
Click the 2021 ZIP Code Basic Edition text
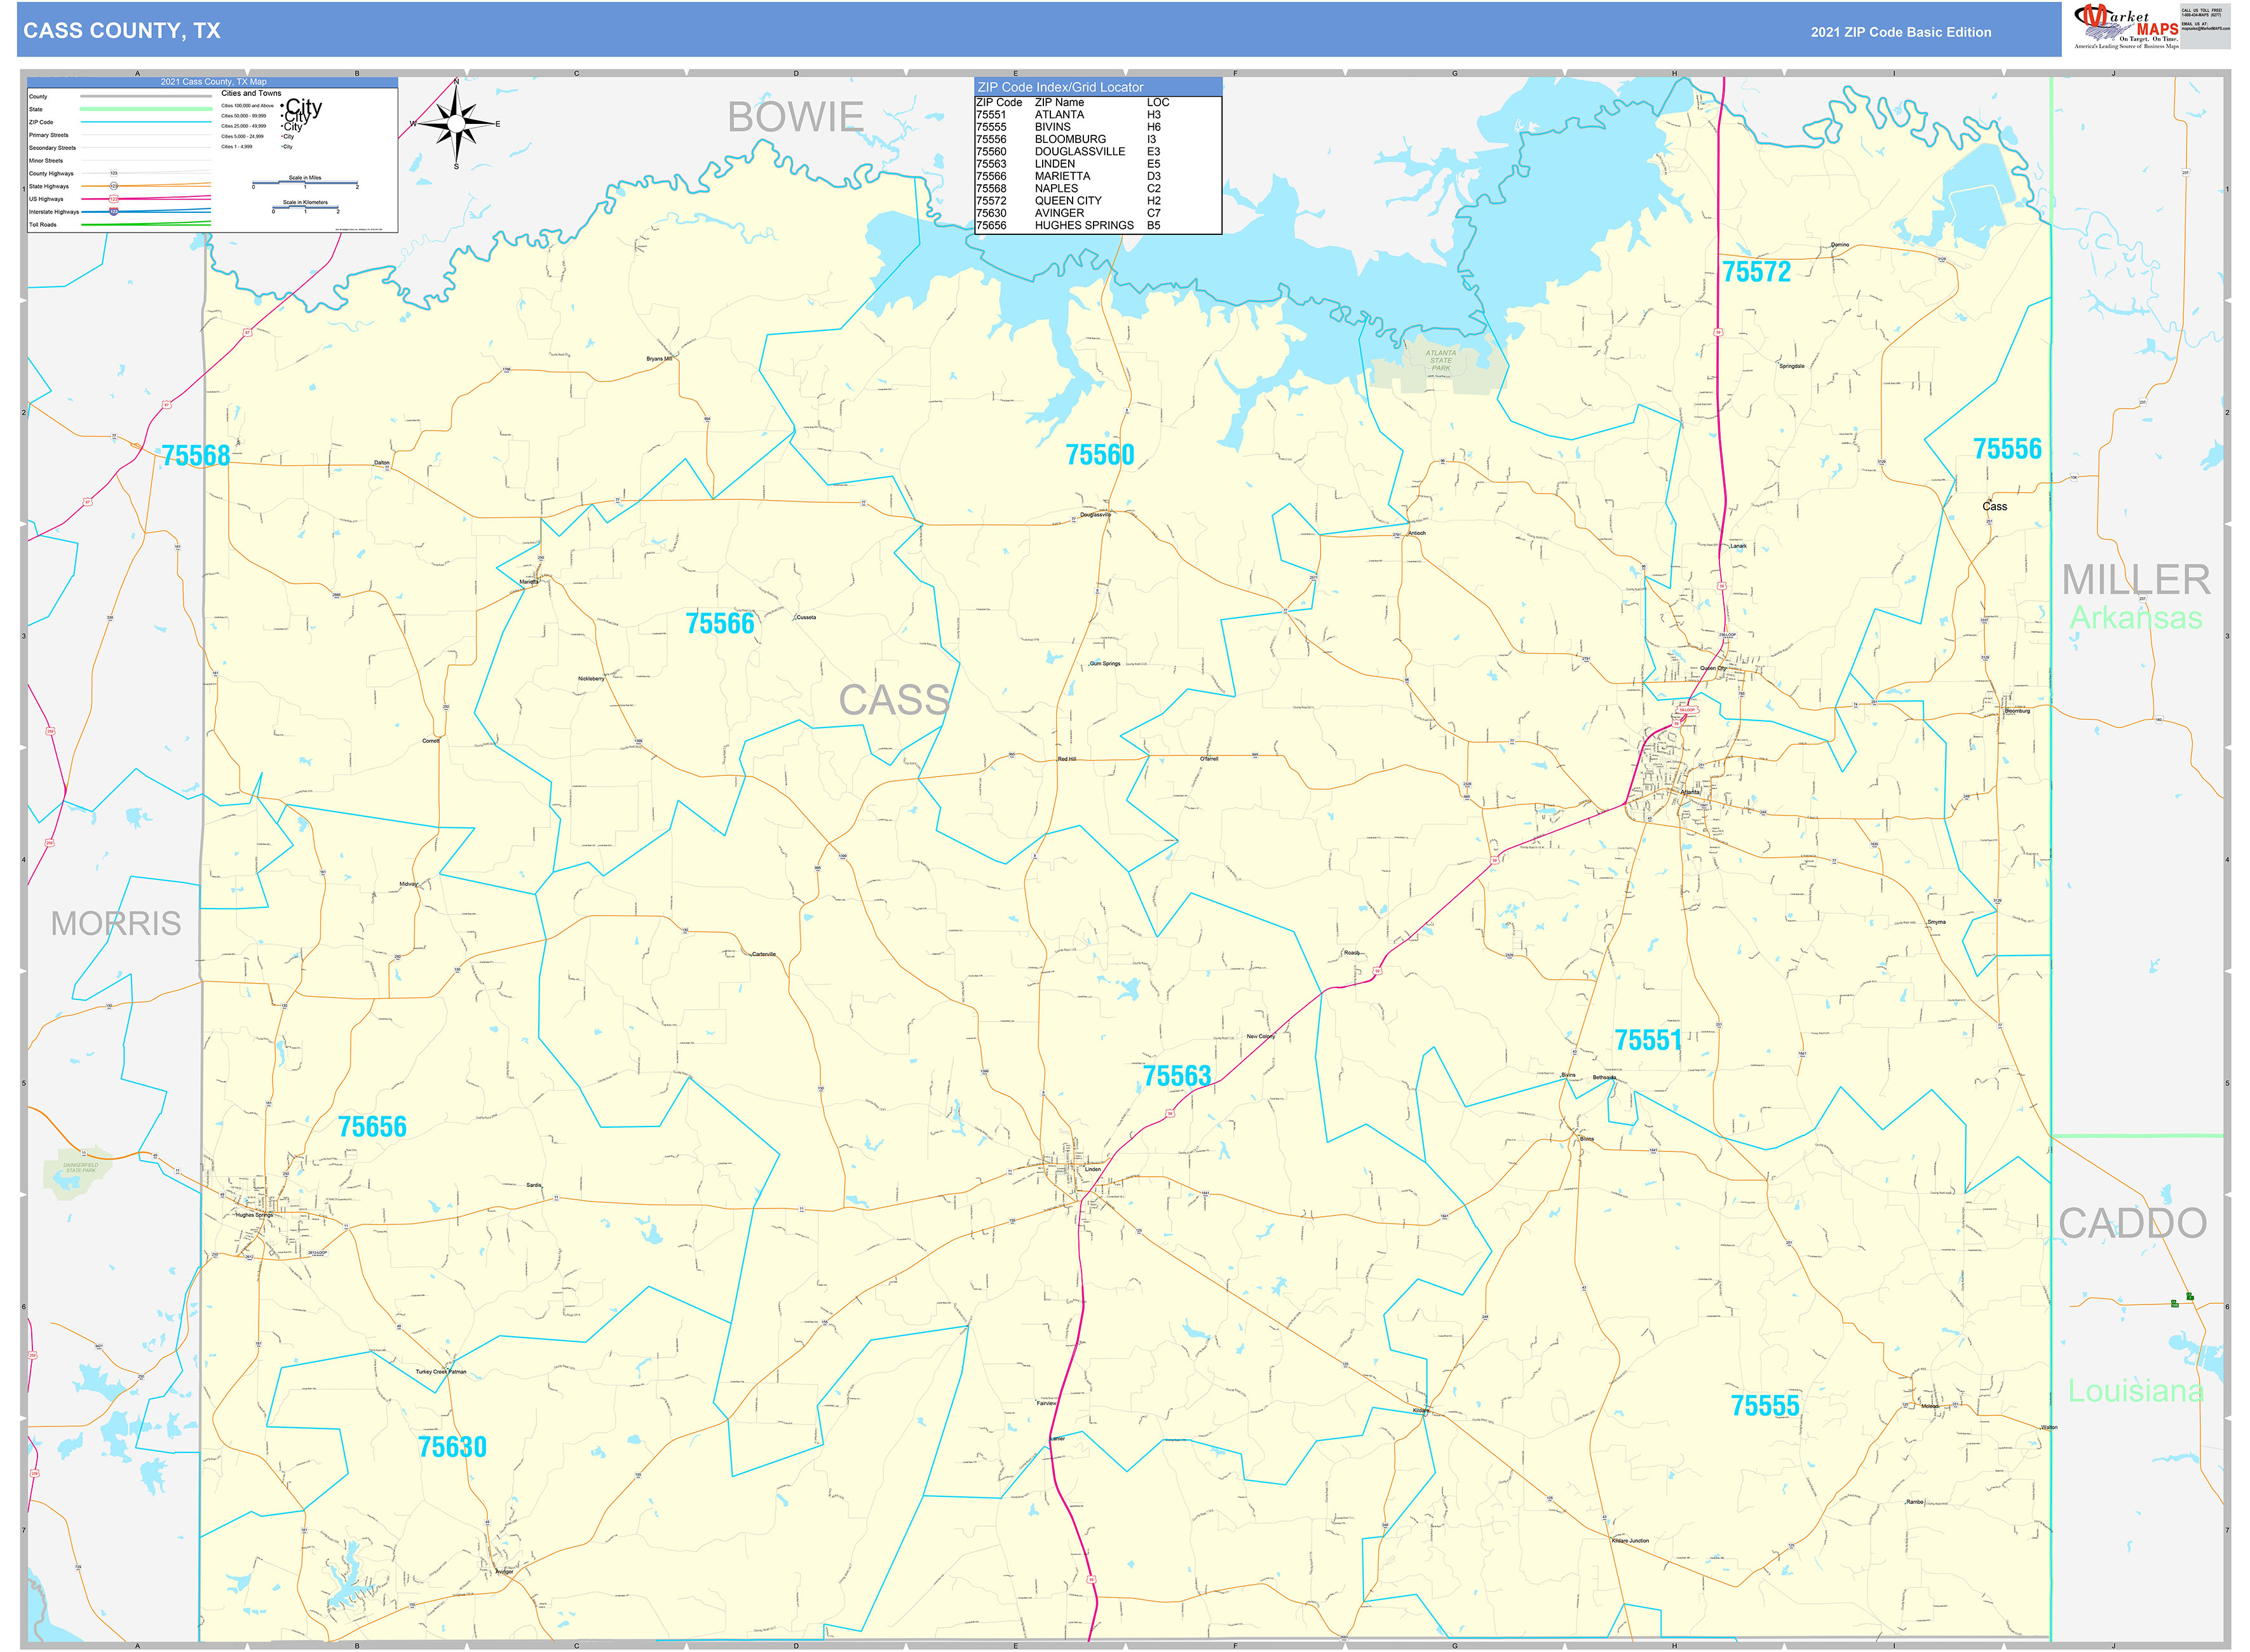(x=1900, y=32)
